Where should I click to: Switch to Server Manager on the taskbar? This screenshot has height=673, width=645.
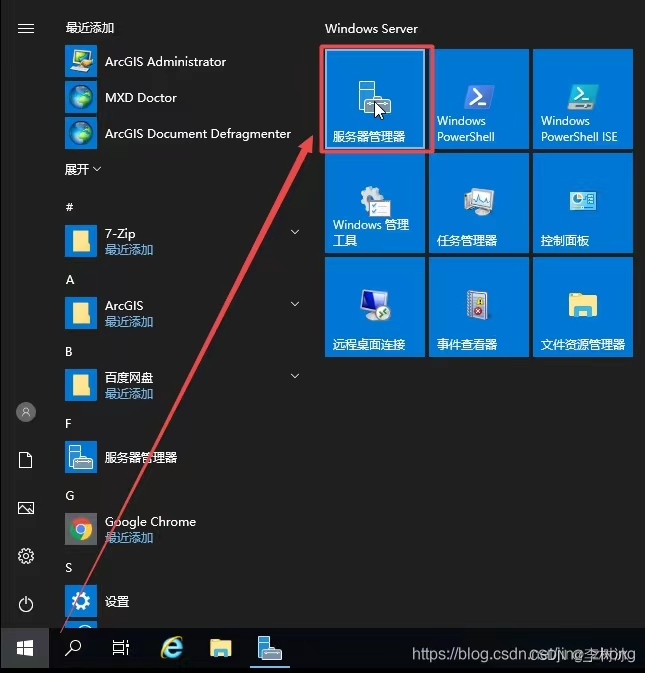(x=270, y=648)
